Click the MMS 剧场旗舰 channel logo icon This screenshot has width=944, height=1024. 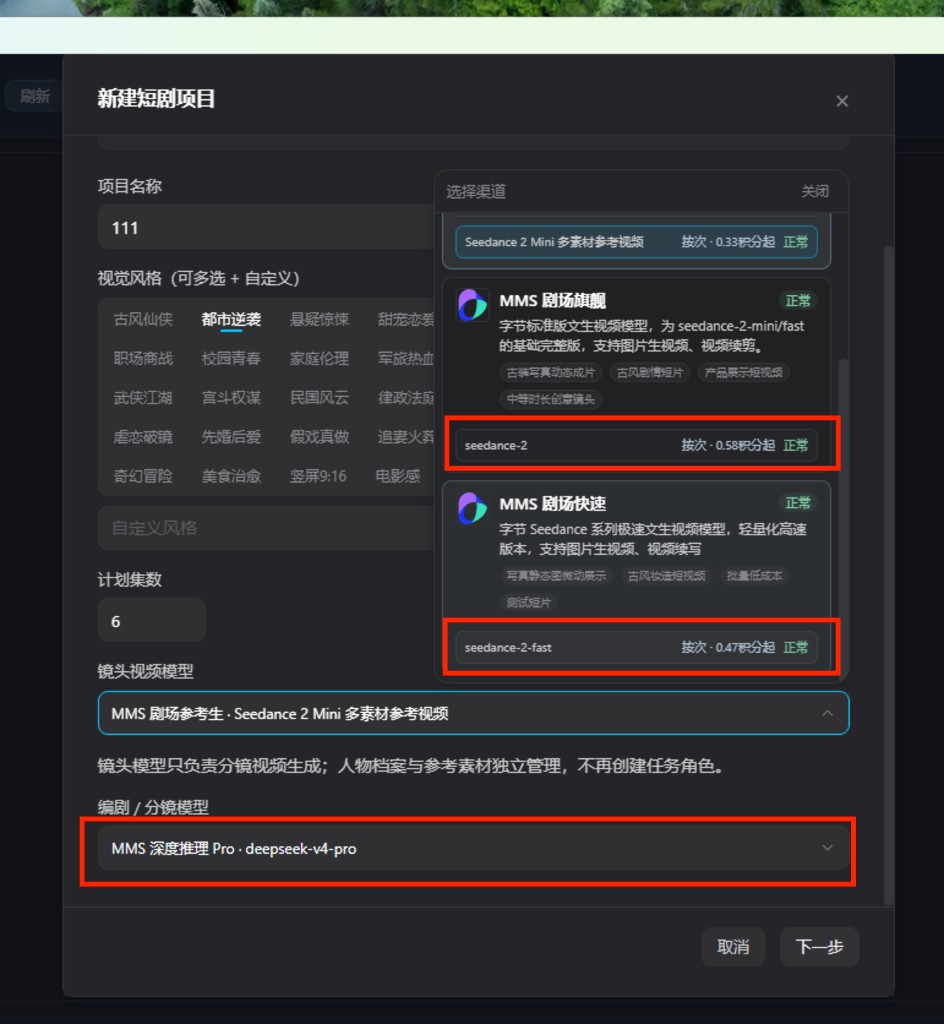pos(472,305)
